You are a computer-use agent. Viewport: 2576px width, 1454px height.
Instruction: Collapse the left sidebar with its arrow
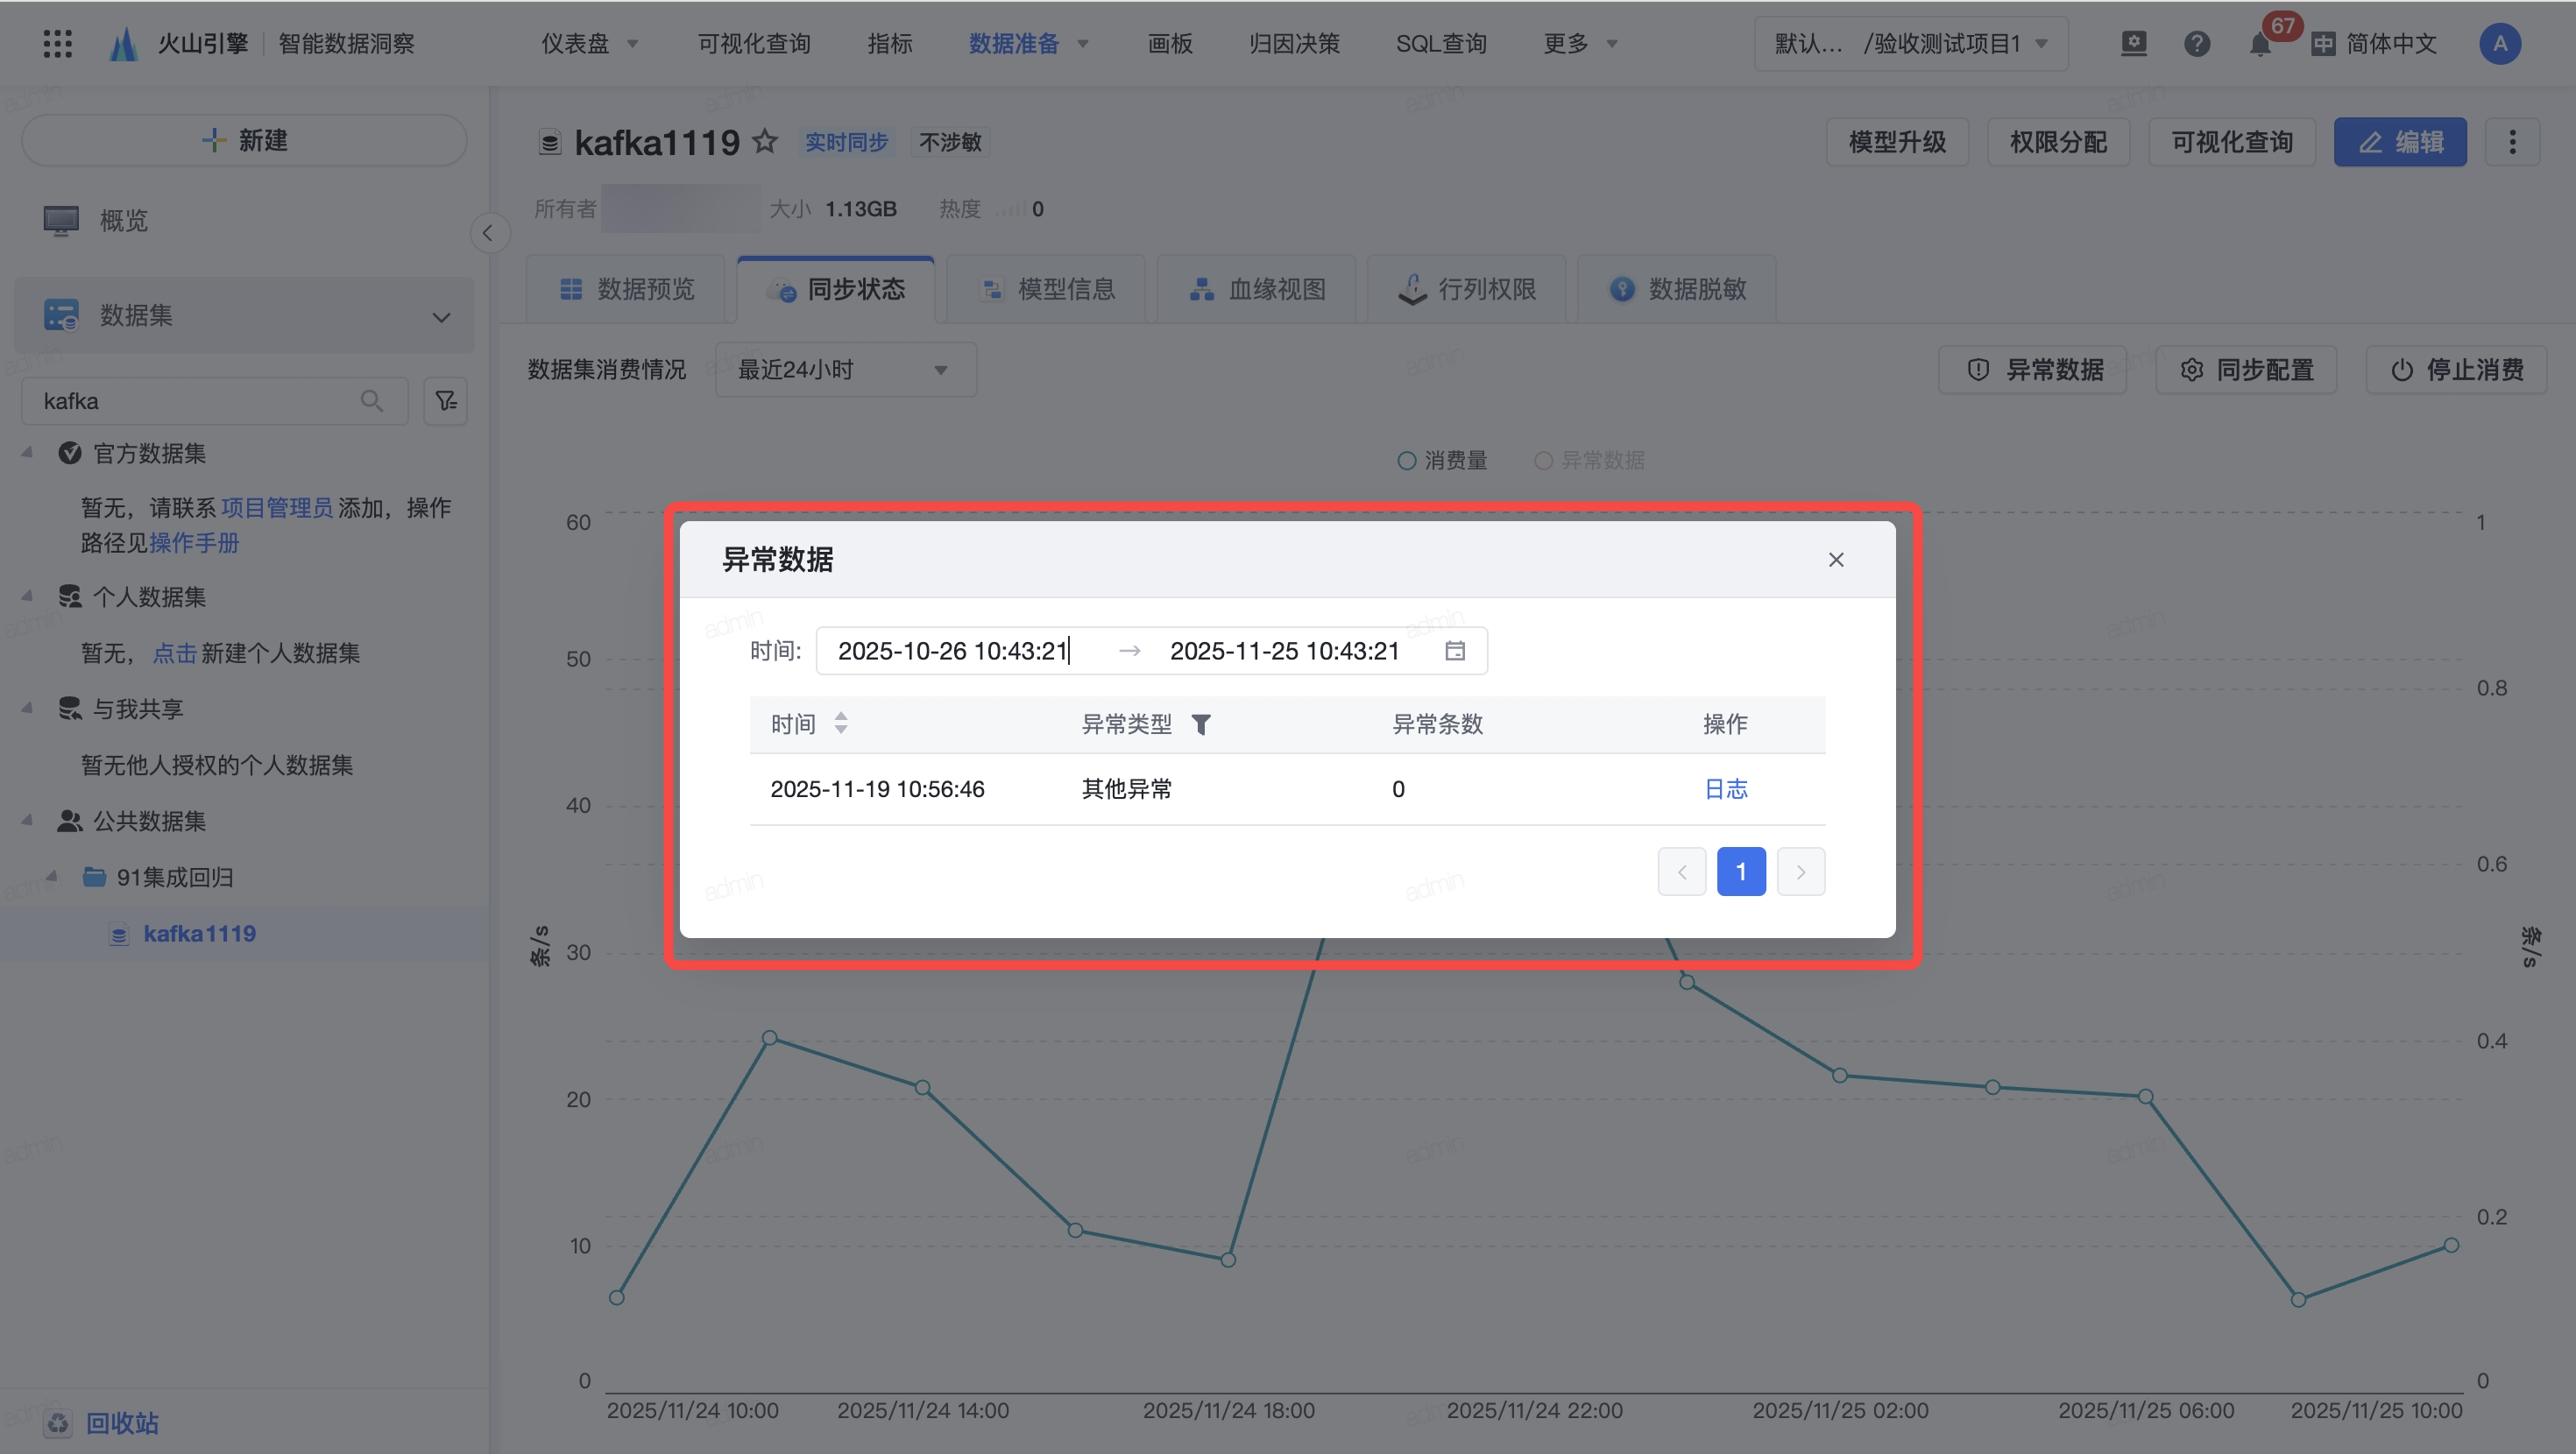point(488,233)
